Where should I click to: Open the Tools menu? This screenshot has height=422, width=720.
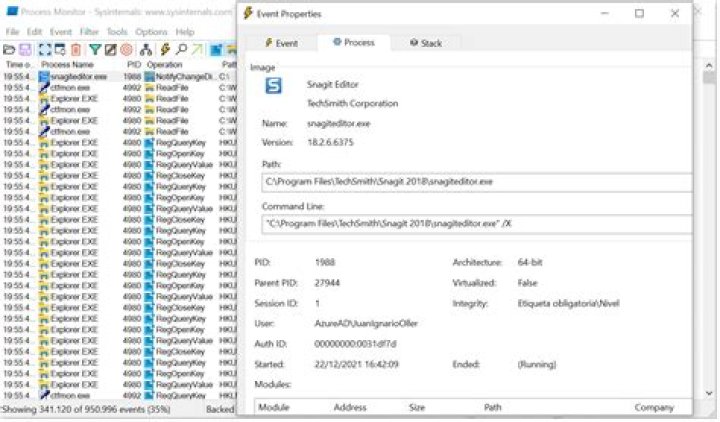117,32
